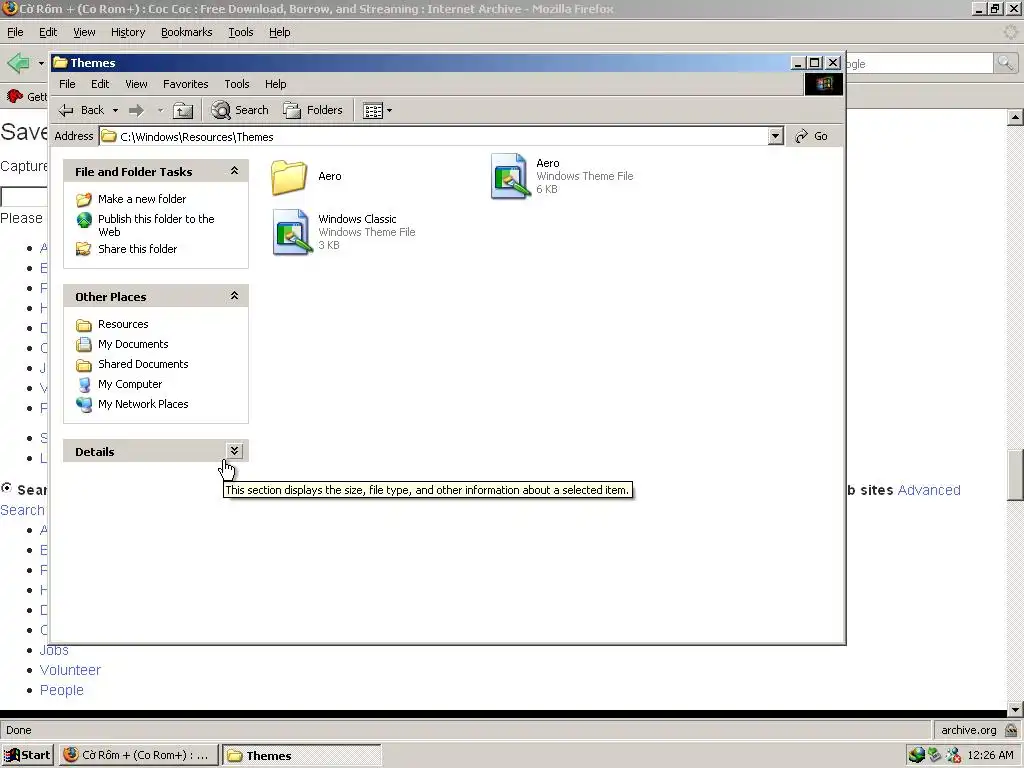This screenshot has height=768, width=1024.
Task: Click the Themes folder icon in title bar
Action: [60, 63]
